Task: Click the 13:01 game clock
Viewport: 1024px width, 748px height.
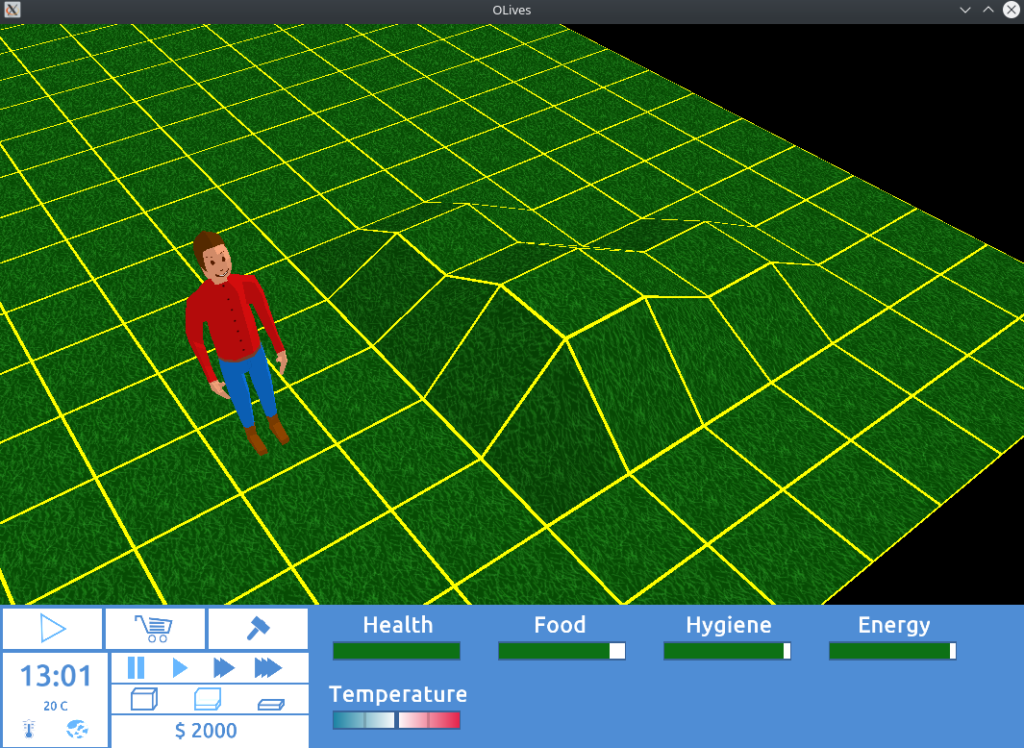Action: point(56,676)
